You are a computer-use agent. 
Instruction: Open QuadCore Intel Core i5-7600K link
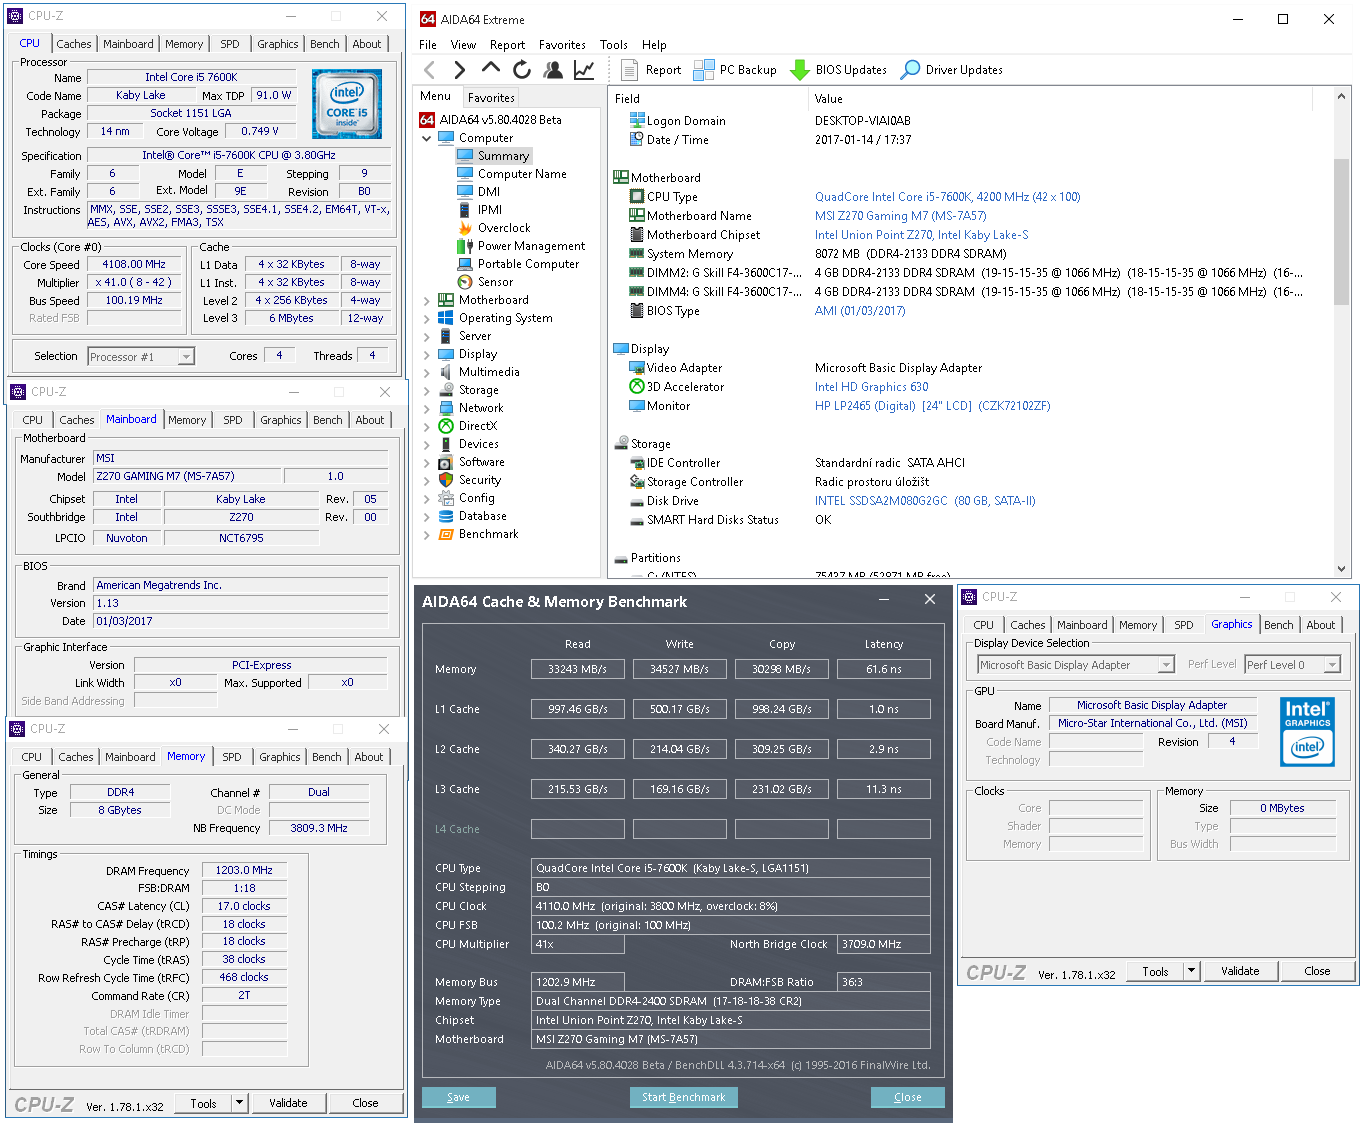[947, 197]
